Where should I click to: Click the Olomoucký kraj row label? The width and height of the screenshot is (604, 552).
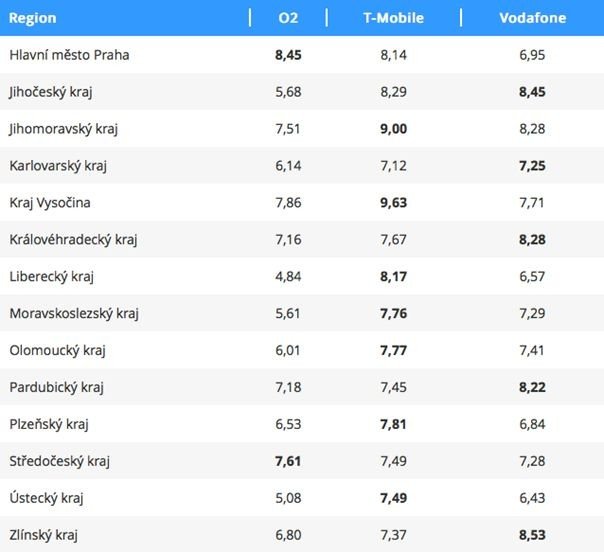click(57, 351)
